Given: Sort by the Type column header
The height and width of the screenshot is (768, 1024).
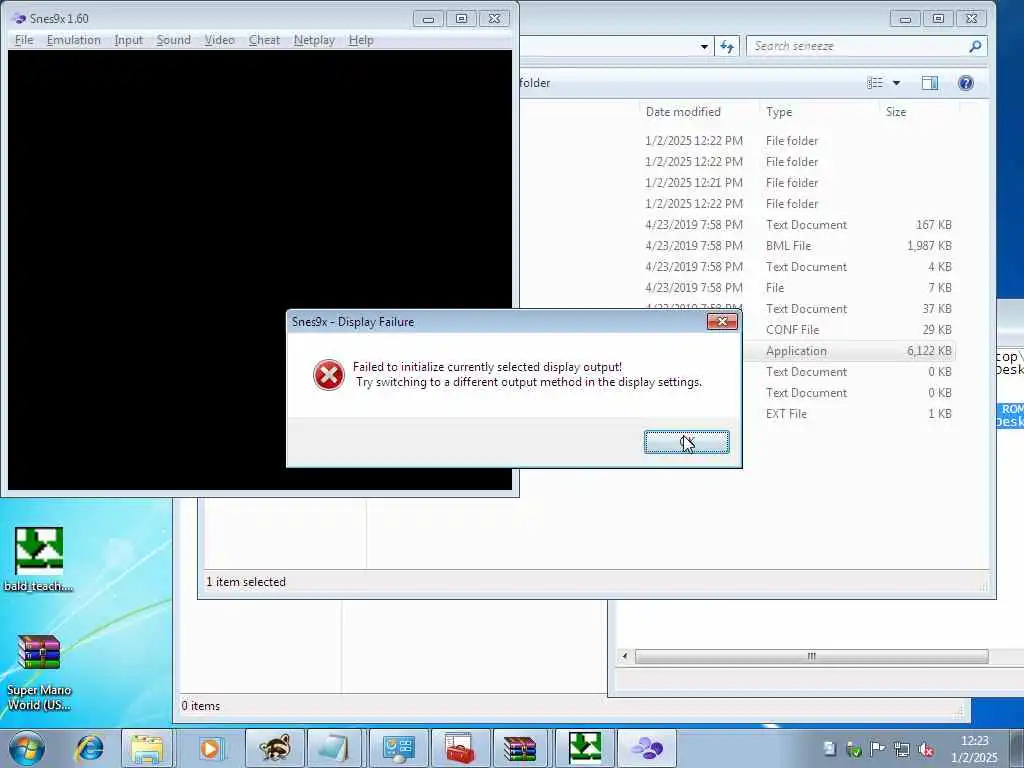Looking at the screenshot, I should point(779,112).
